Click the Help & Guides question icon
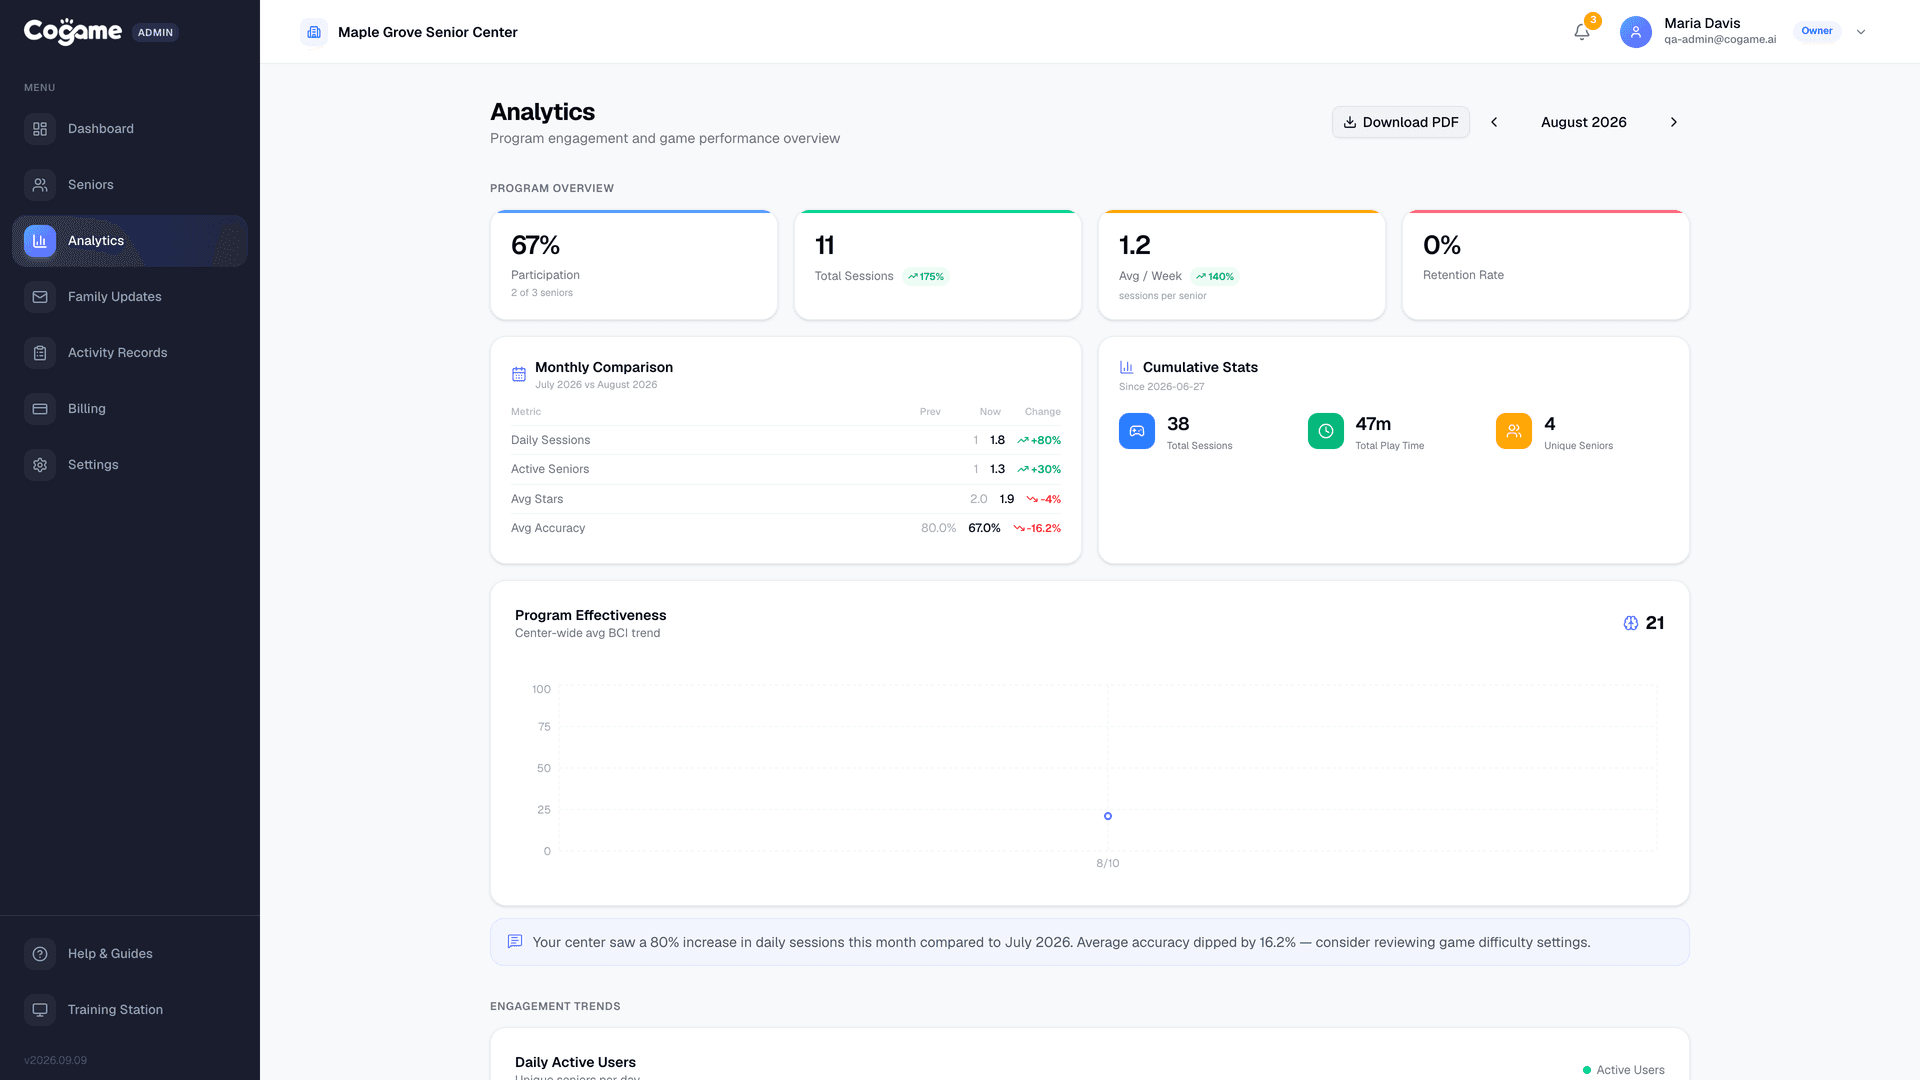Image resolution: width=1920 pixels, height=1080 pixels. coord(40,954)
